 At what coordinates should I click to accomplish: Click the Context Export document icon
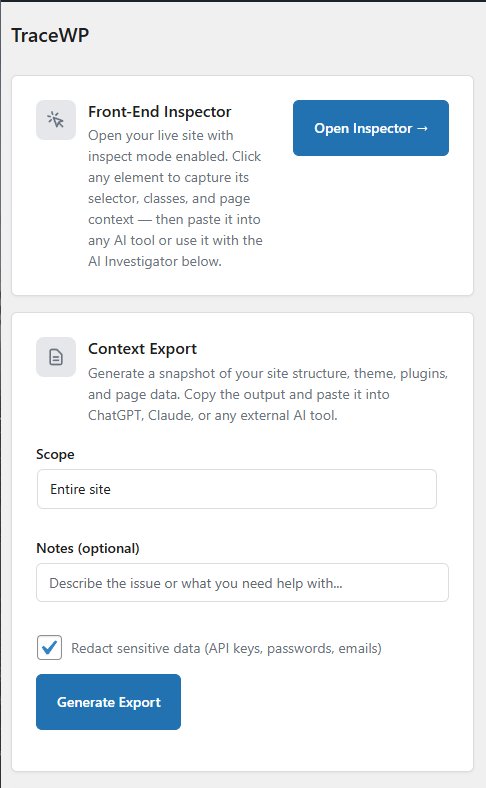(56, 357)
